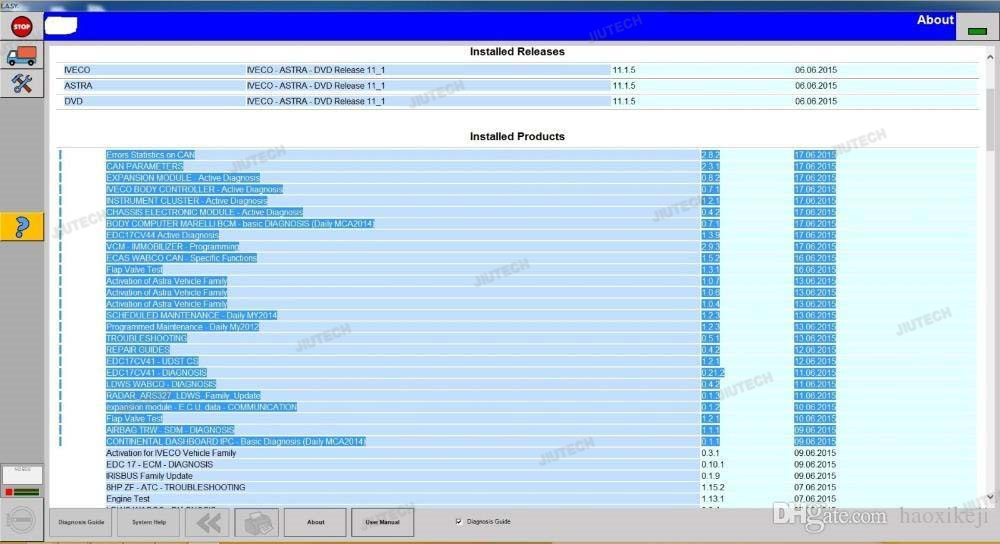Click version 1.0.7 of Astra Vehicle Family

pos(710,281)
